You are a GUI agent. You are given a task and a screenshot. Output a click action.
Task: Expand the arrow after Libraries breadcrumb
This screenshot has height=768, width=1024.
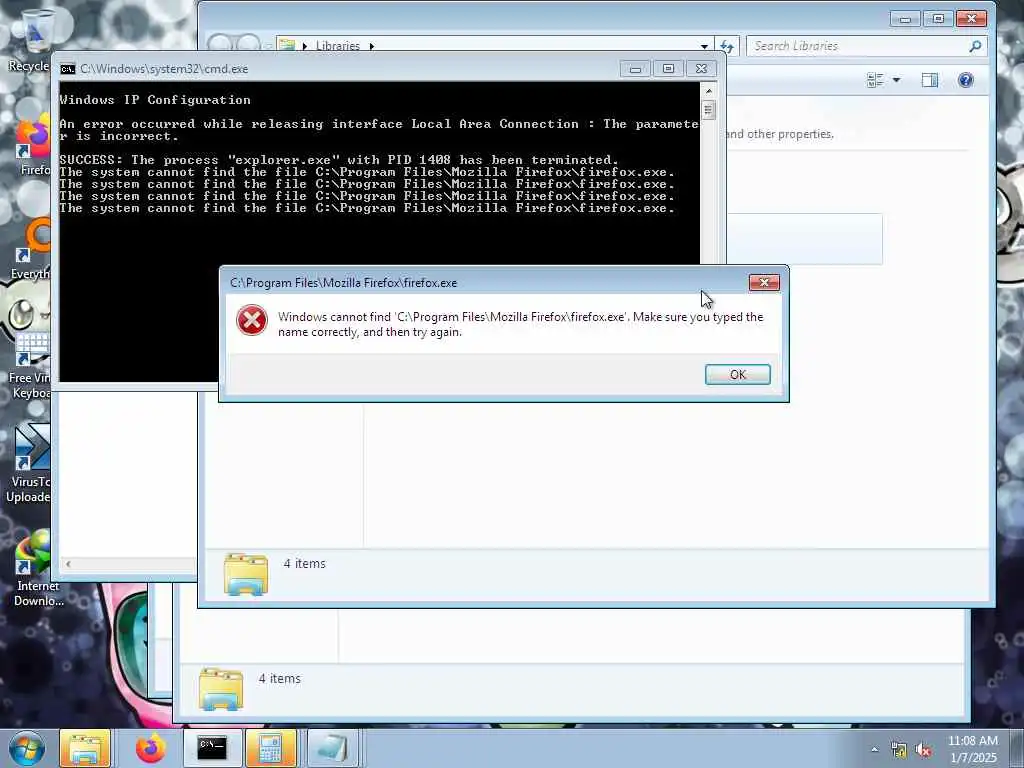(x=372, y=46)
